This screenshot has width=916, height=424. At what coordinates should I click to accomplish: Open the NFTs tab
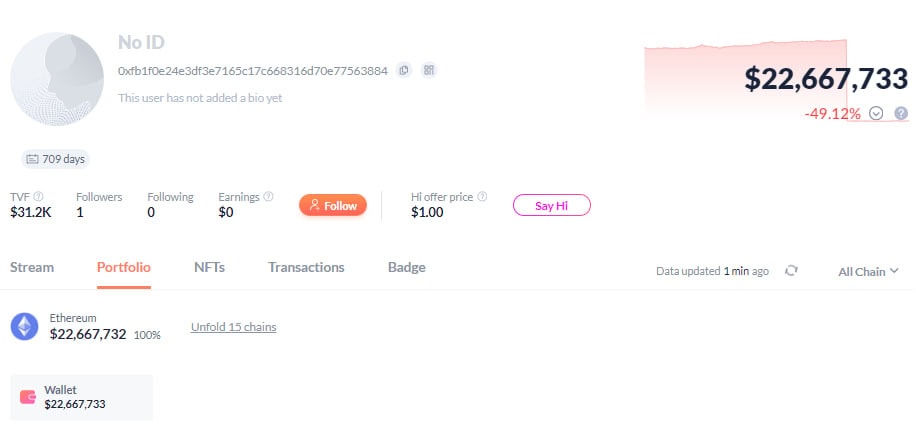coord(209,267)
